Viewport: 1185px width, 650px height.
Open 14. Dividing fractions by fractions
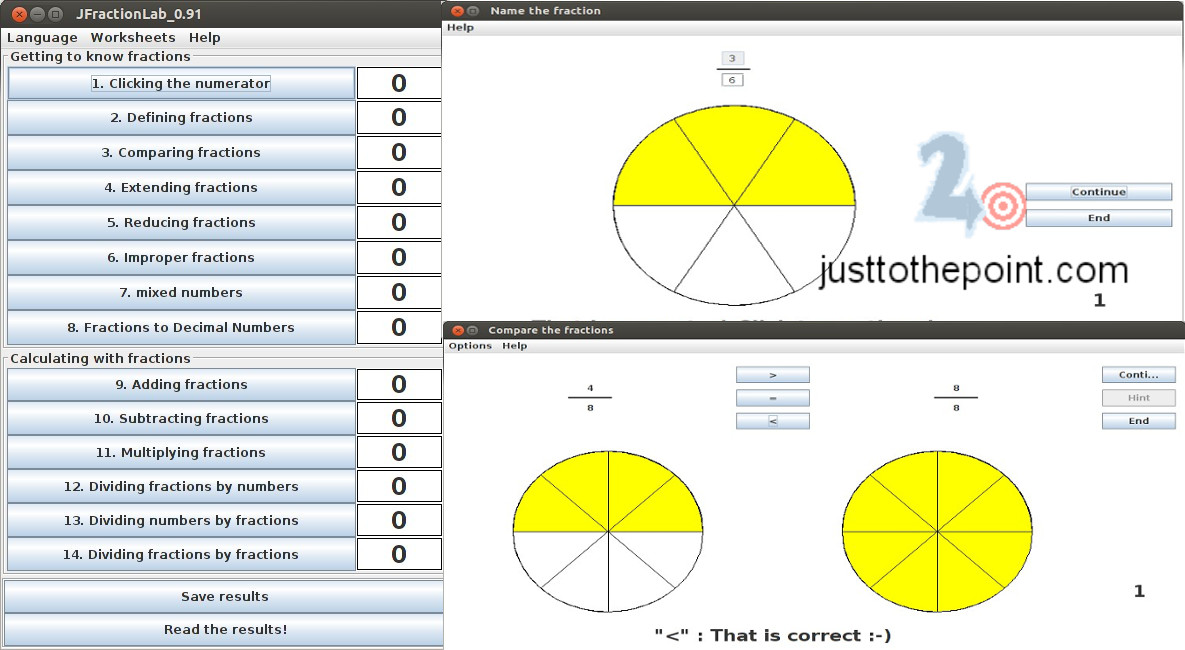click(x=181, y=555)
